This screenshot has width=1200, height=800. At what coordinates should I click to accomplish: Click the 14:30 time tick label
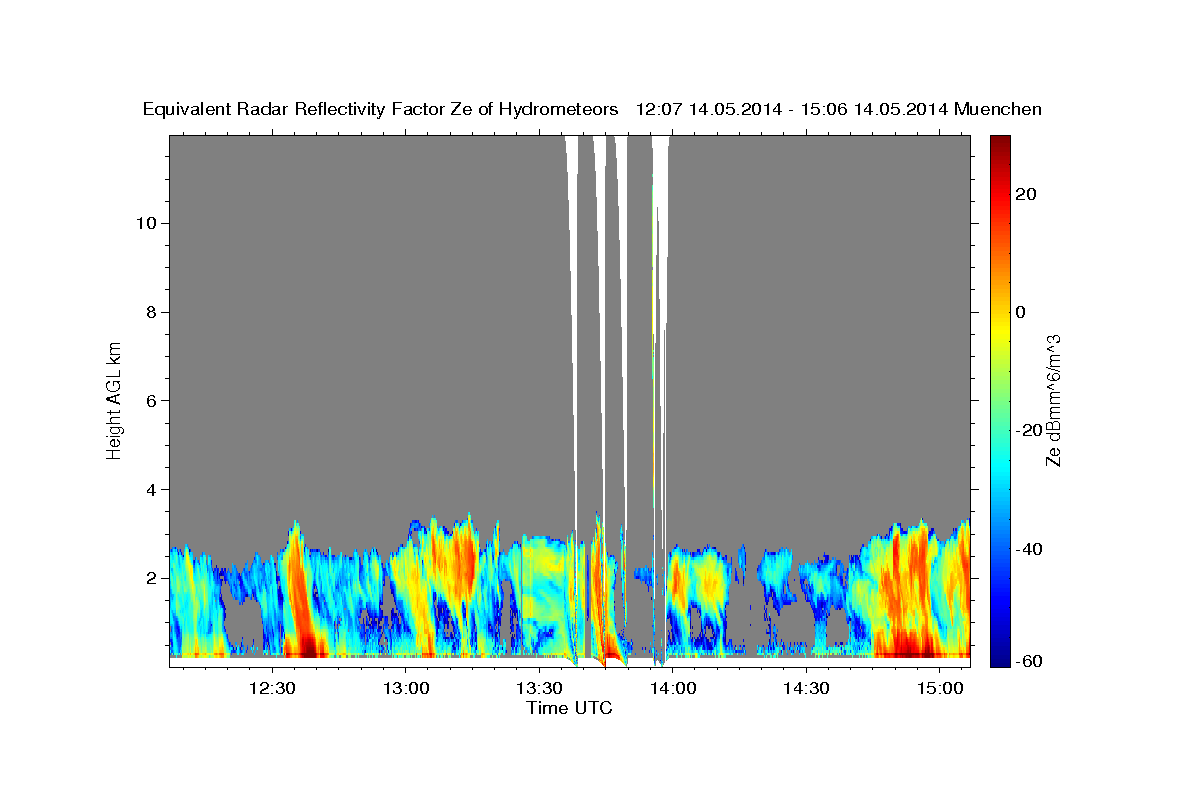pyautogui.click(x=804, y=688)
